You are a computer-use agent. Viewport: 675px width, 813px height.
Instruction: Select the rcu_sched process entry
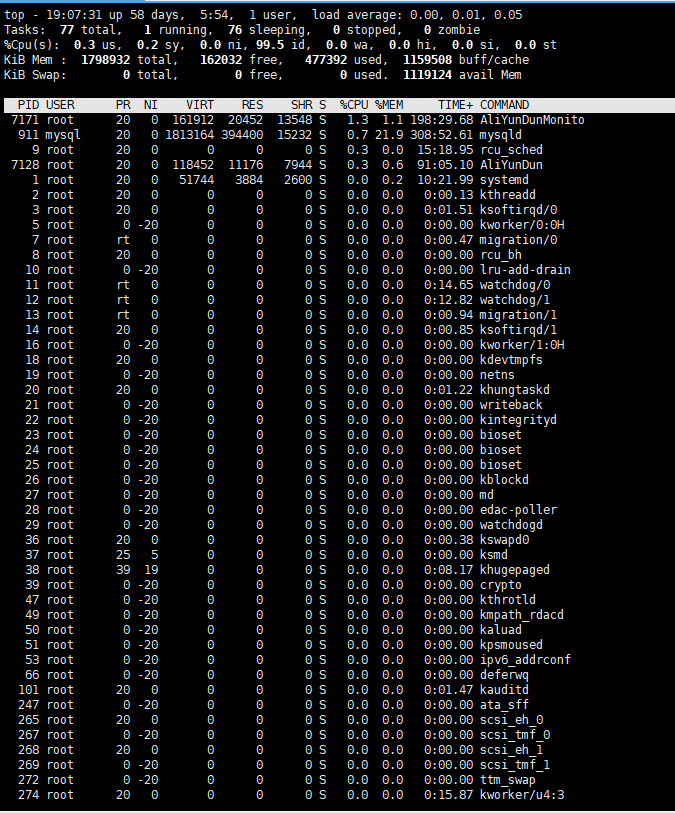point(511,150)
